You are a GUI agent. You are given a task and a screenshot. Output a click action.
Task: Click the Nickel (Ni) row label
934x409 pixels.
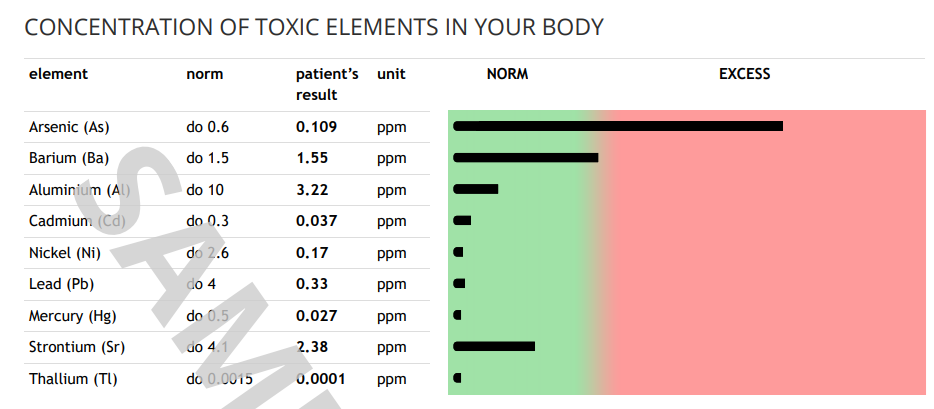pyautogui.click(x=65, y=253)
